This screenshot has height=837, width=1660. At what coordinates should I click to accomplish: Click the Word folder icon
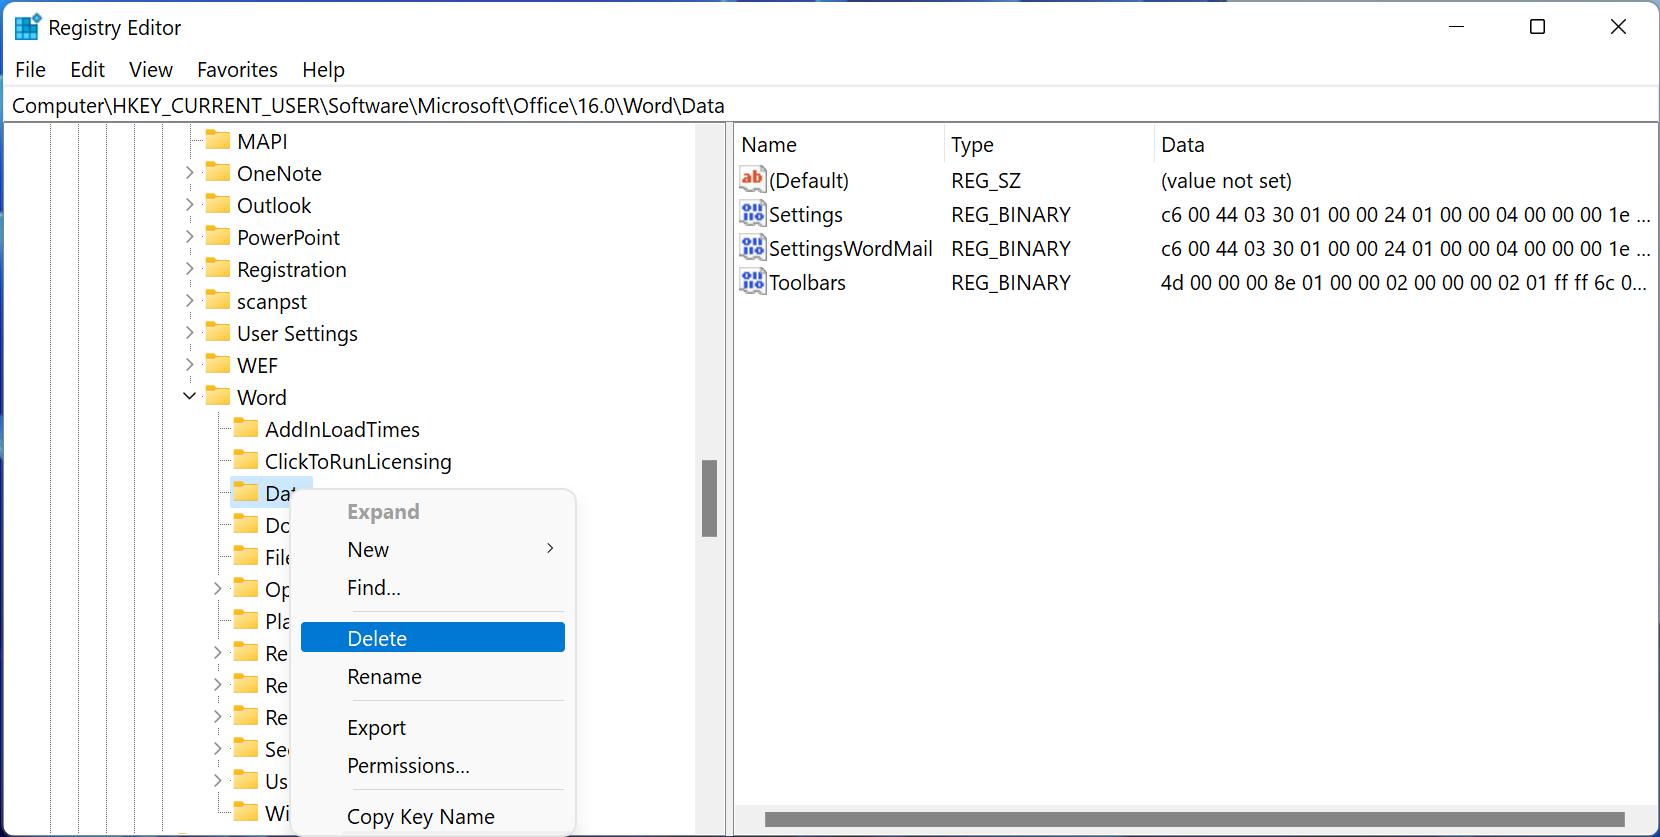(x=218, y=396)
